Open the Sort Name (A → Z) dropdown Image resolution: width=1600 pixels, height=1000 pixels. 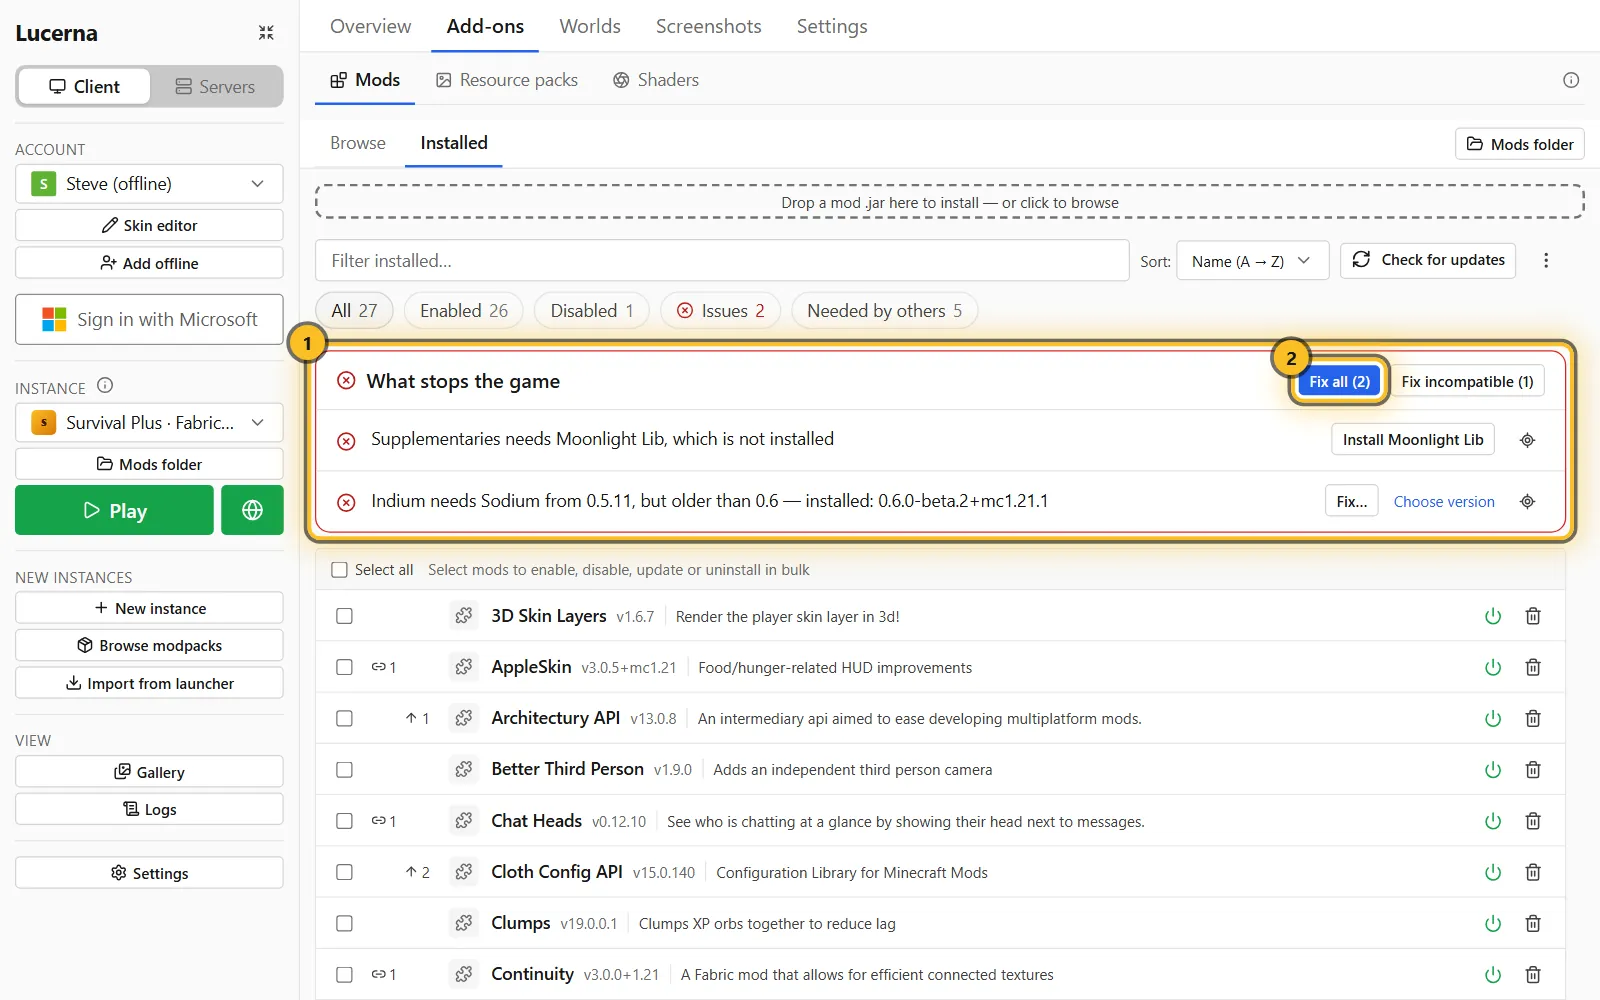pyautogui.click(x=1252, y=261)
